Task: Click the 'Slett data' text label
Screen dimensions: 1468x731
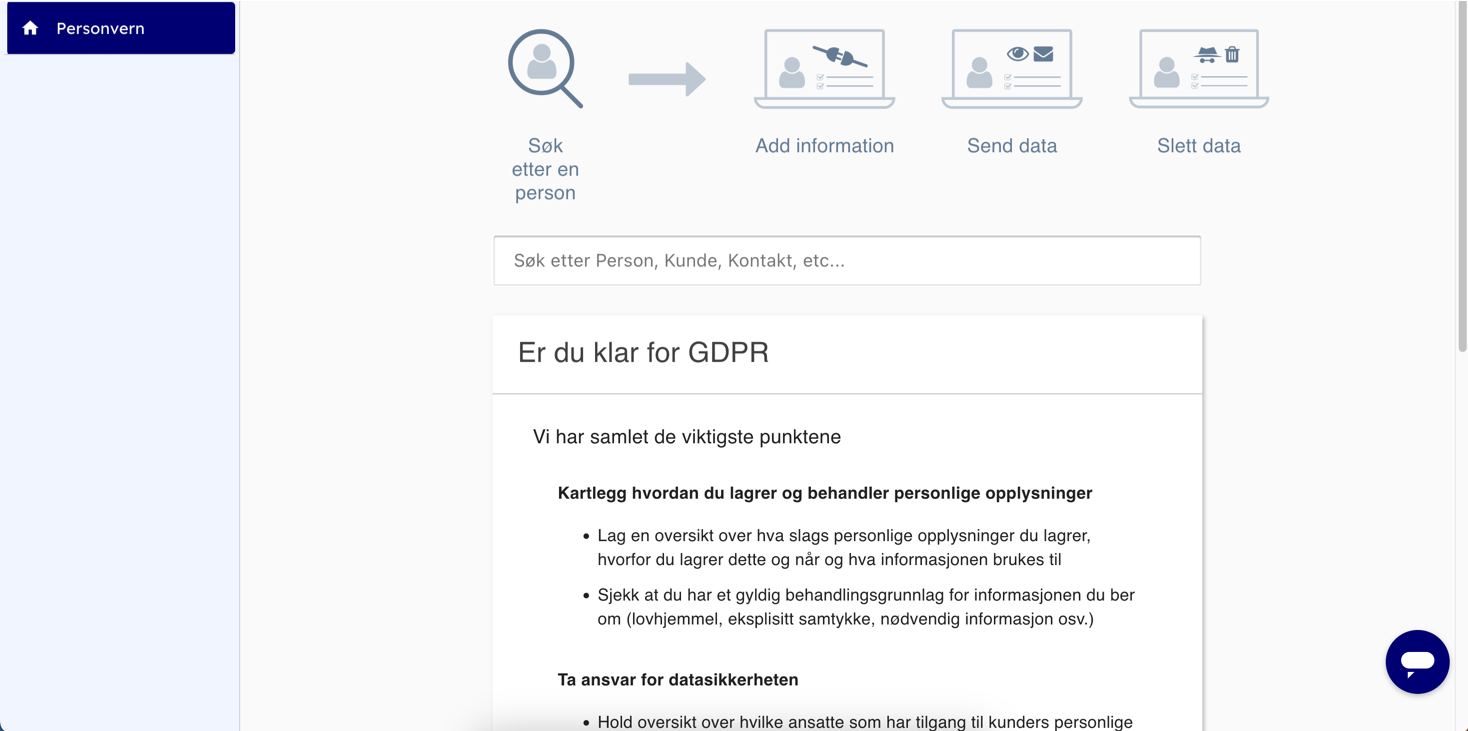Action: pyautogui.click(x=1198, y=146)
